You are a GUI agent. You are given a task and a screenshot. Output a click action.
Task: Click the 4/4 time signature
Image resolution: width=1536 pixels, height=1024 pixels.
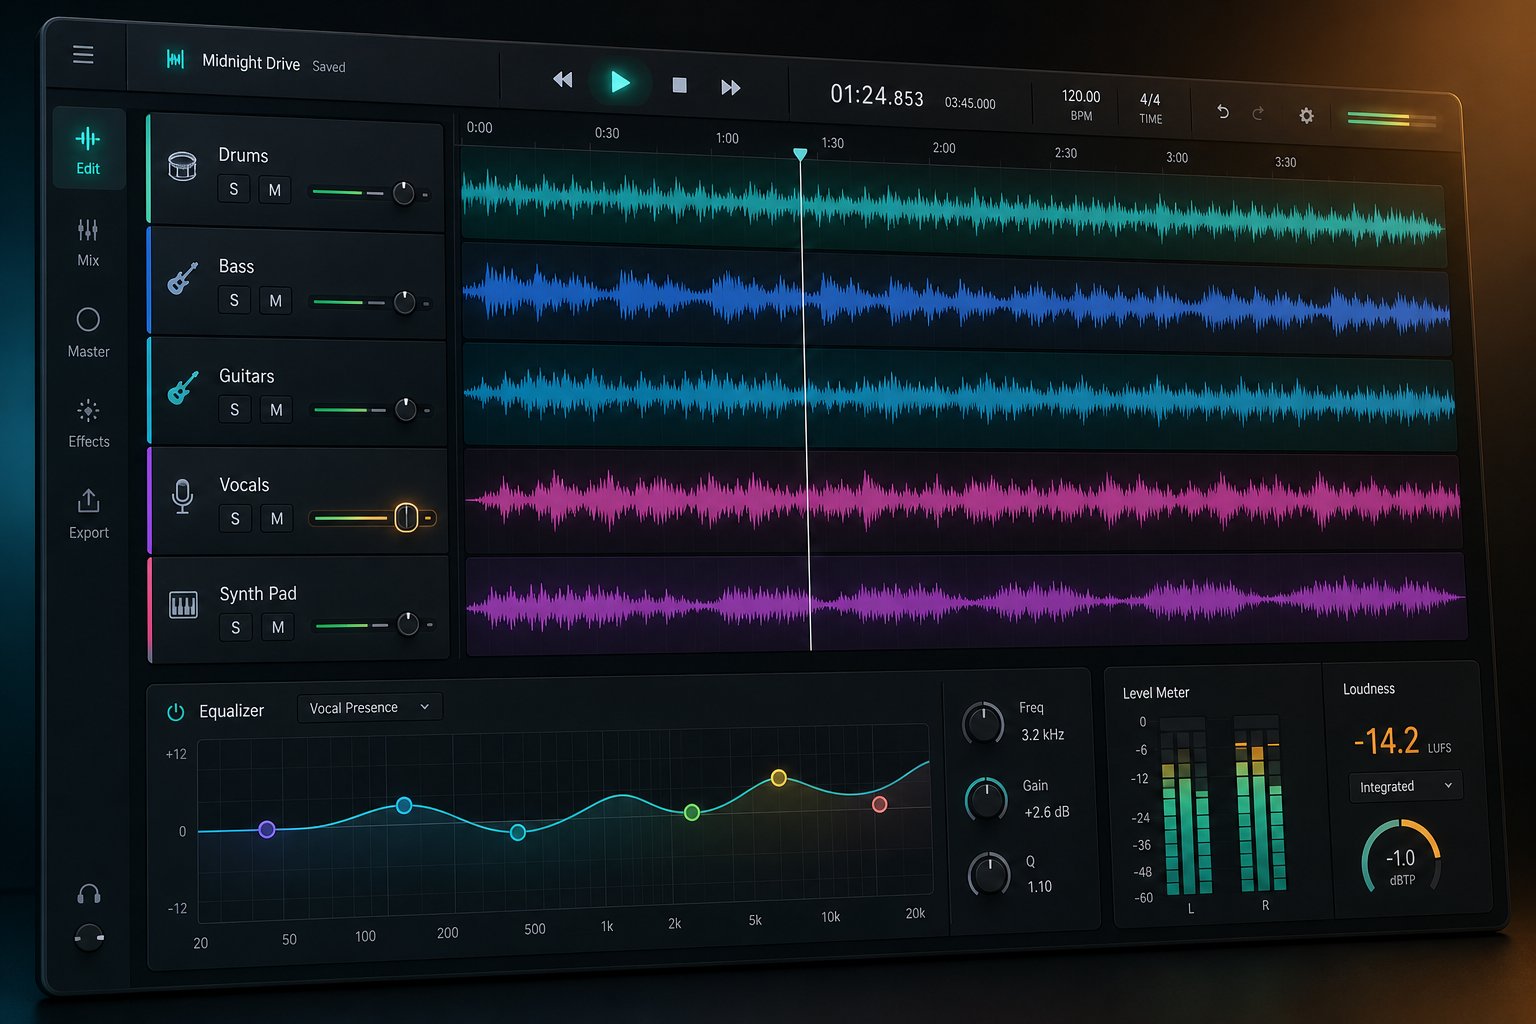point(1150,99)
